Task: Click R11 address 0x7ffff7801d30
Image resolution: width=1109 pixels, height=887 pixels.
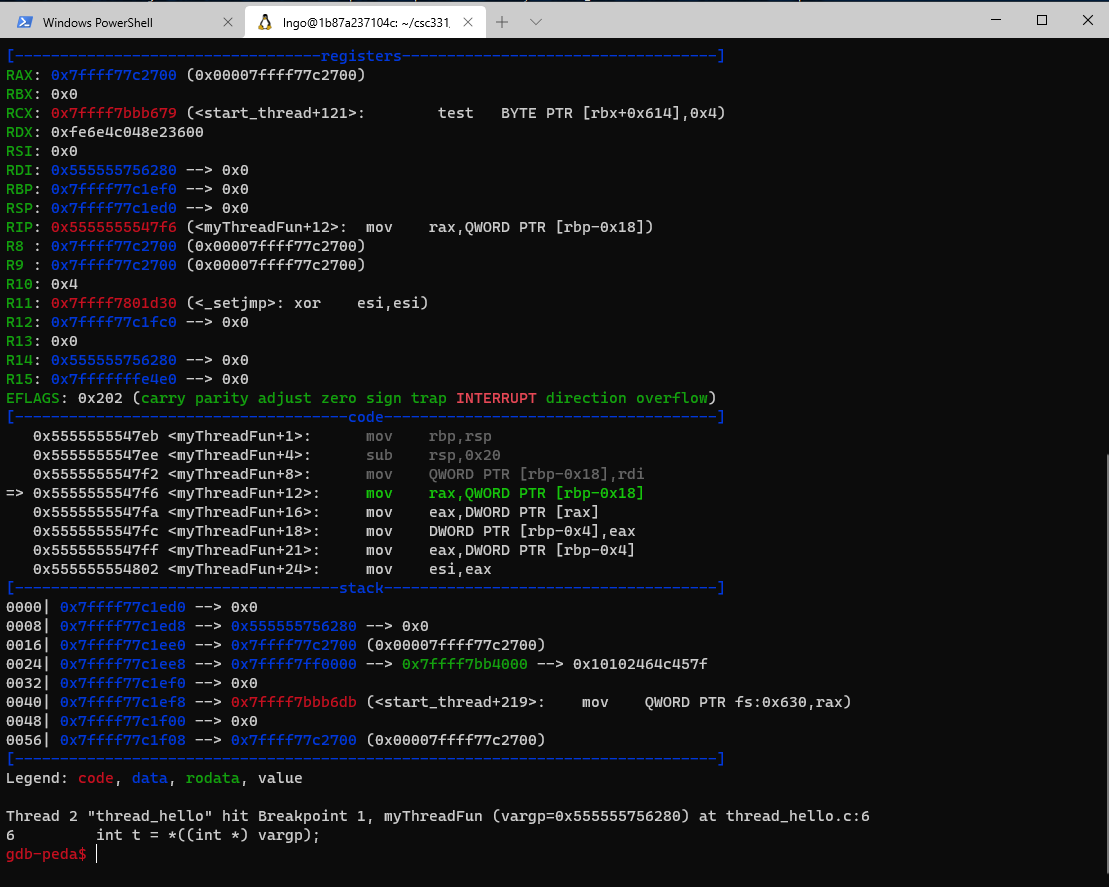Action: point(114,303)
